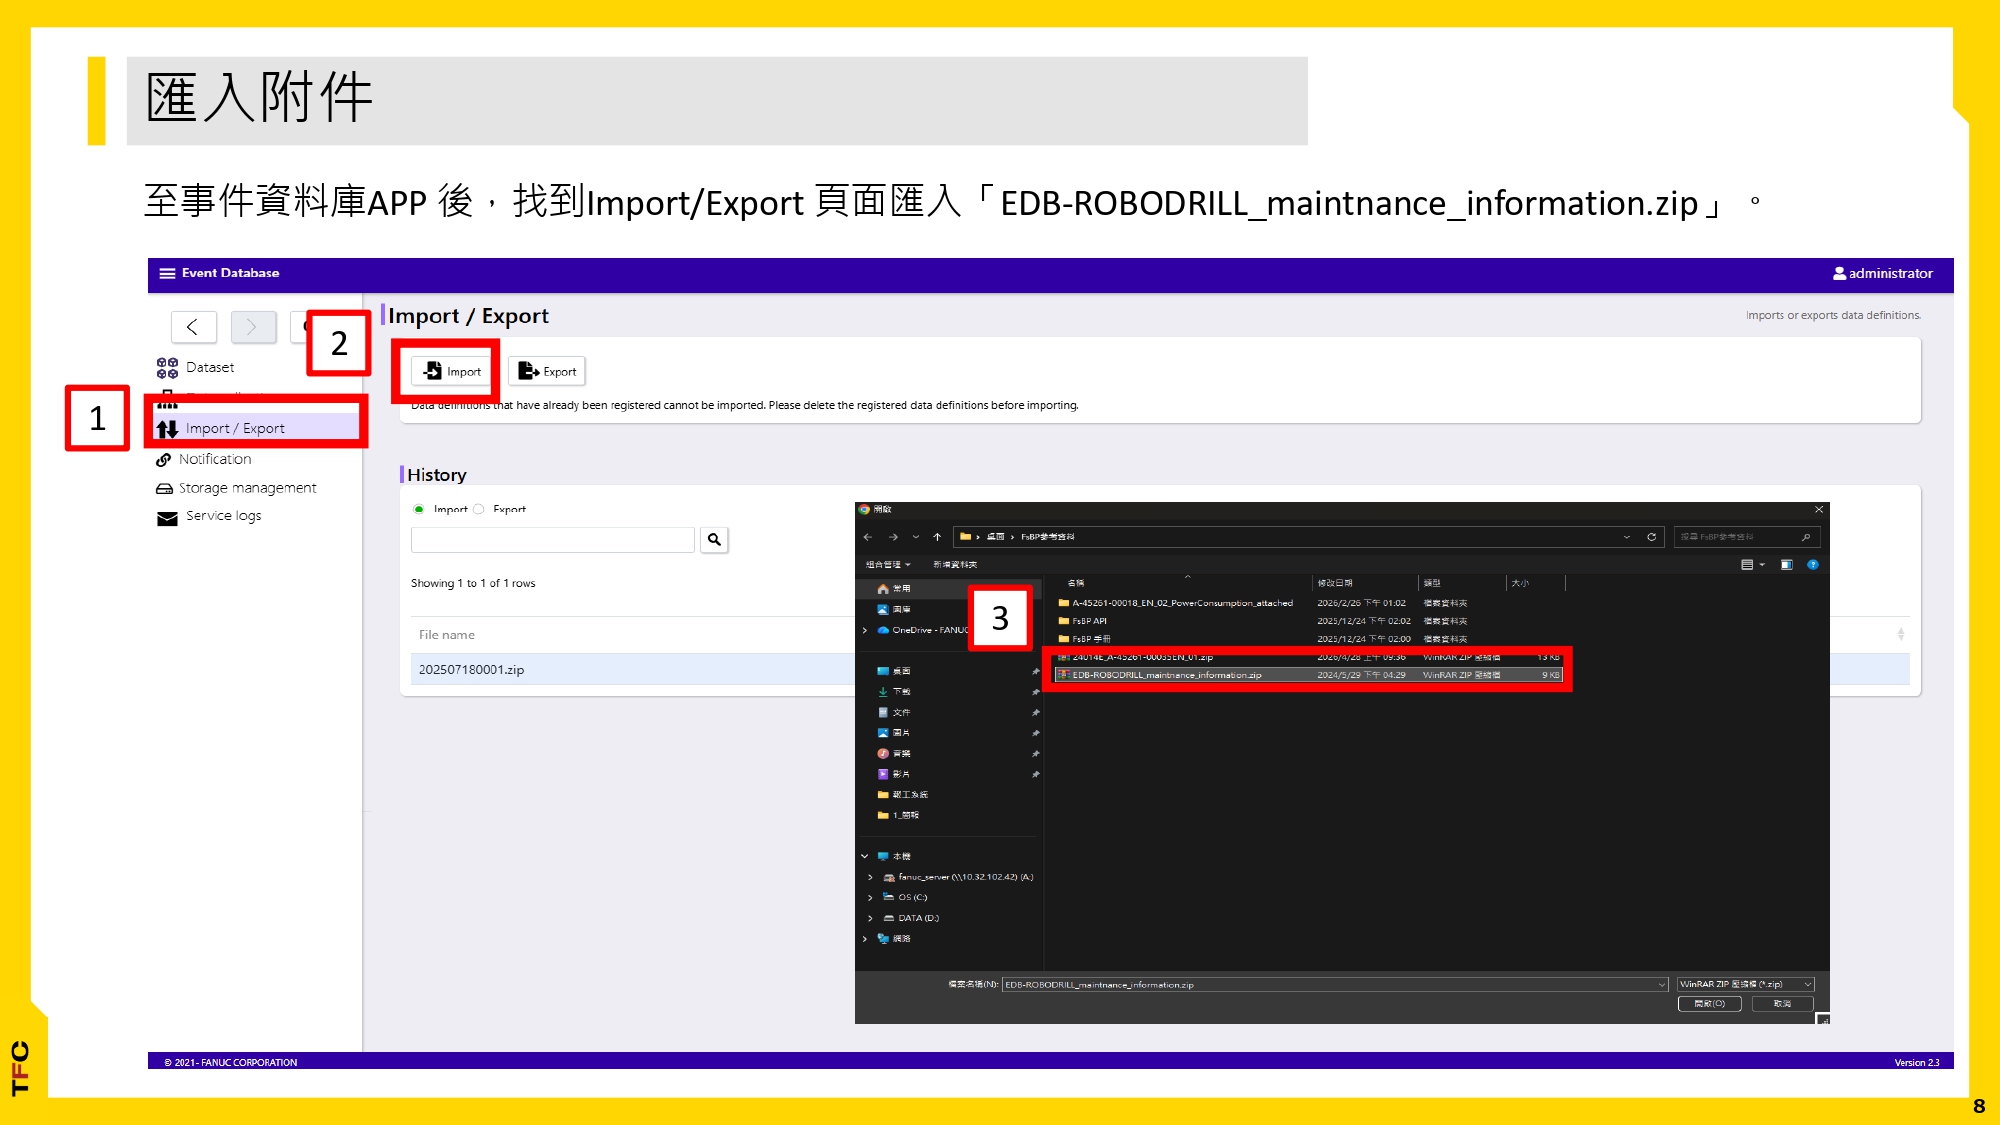Go back in the file dialog
The image size is (2000, 1125).
tap(868, 537)
